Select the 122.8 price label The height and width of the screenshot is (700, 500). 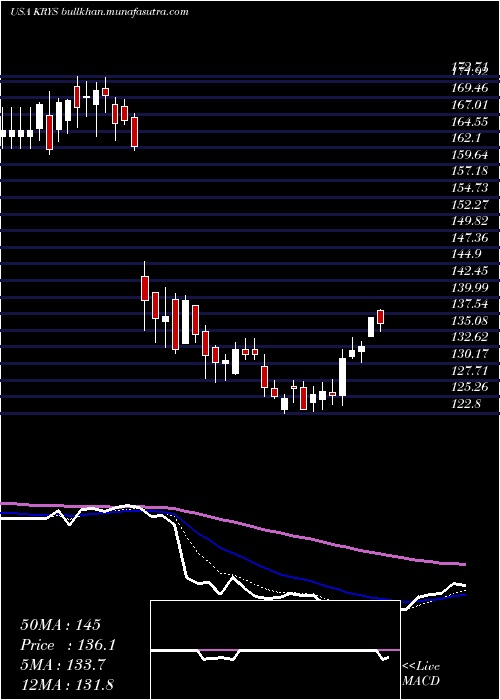(x=467, y=404)
